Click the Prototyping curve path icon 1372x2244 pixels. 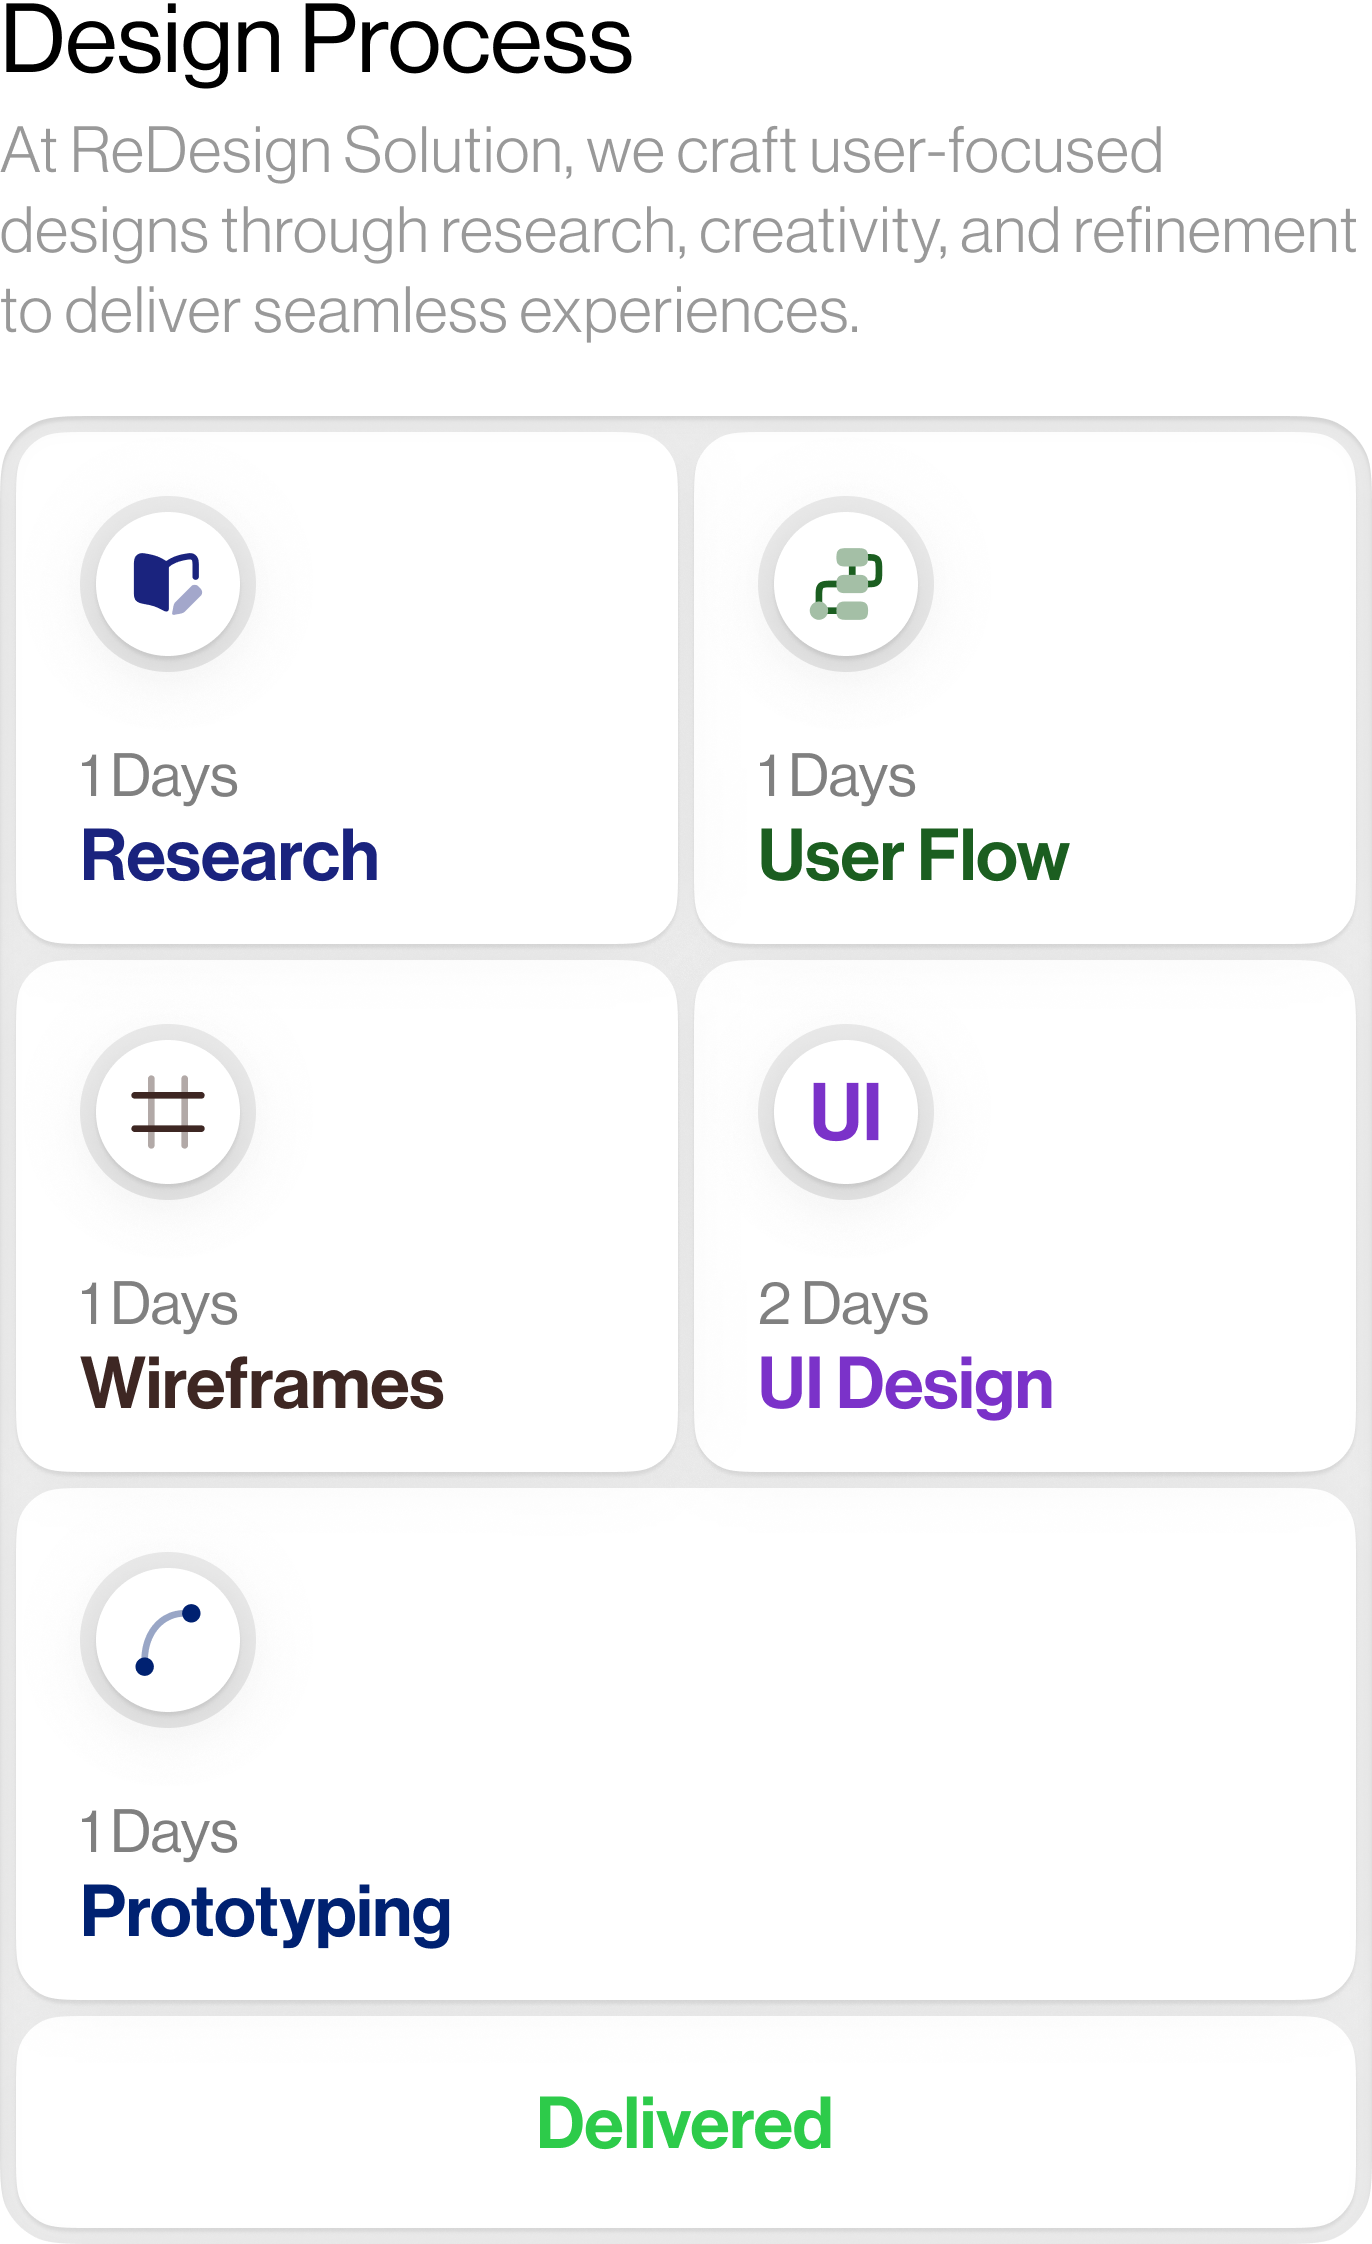point(168,1639)
